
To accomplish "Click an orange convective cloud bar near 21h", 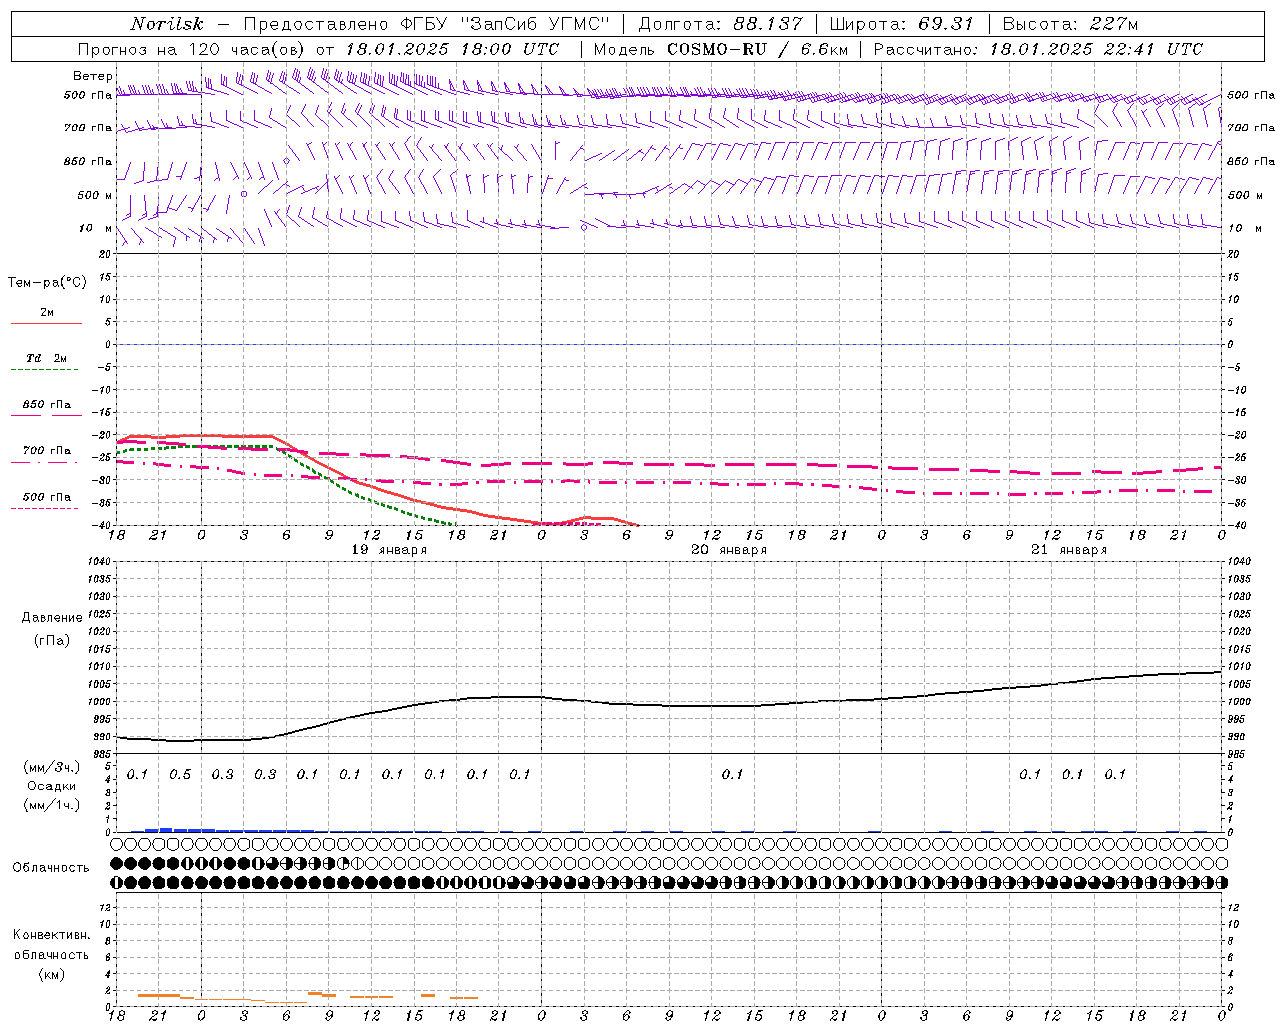I will click(x=158, y=995).
